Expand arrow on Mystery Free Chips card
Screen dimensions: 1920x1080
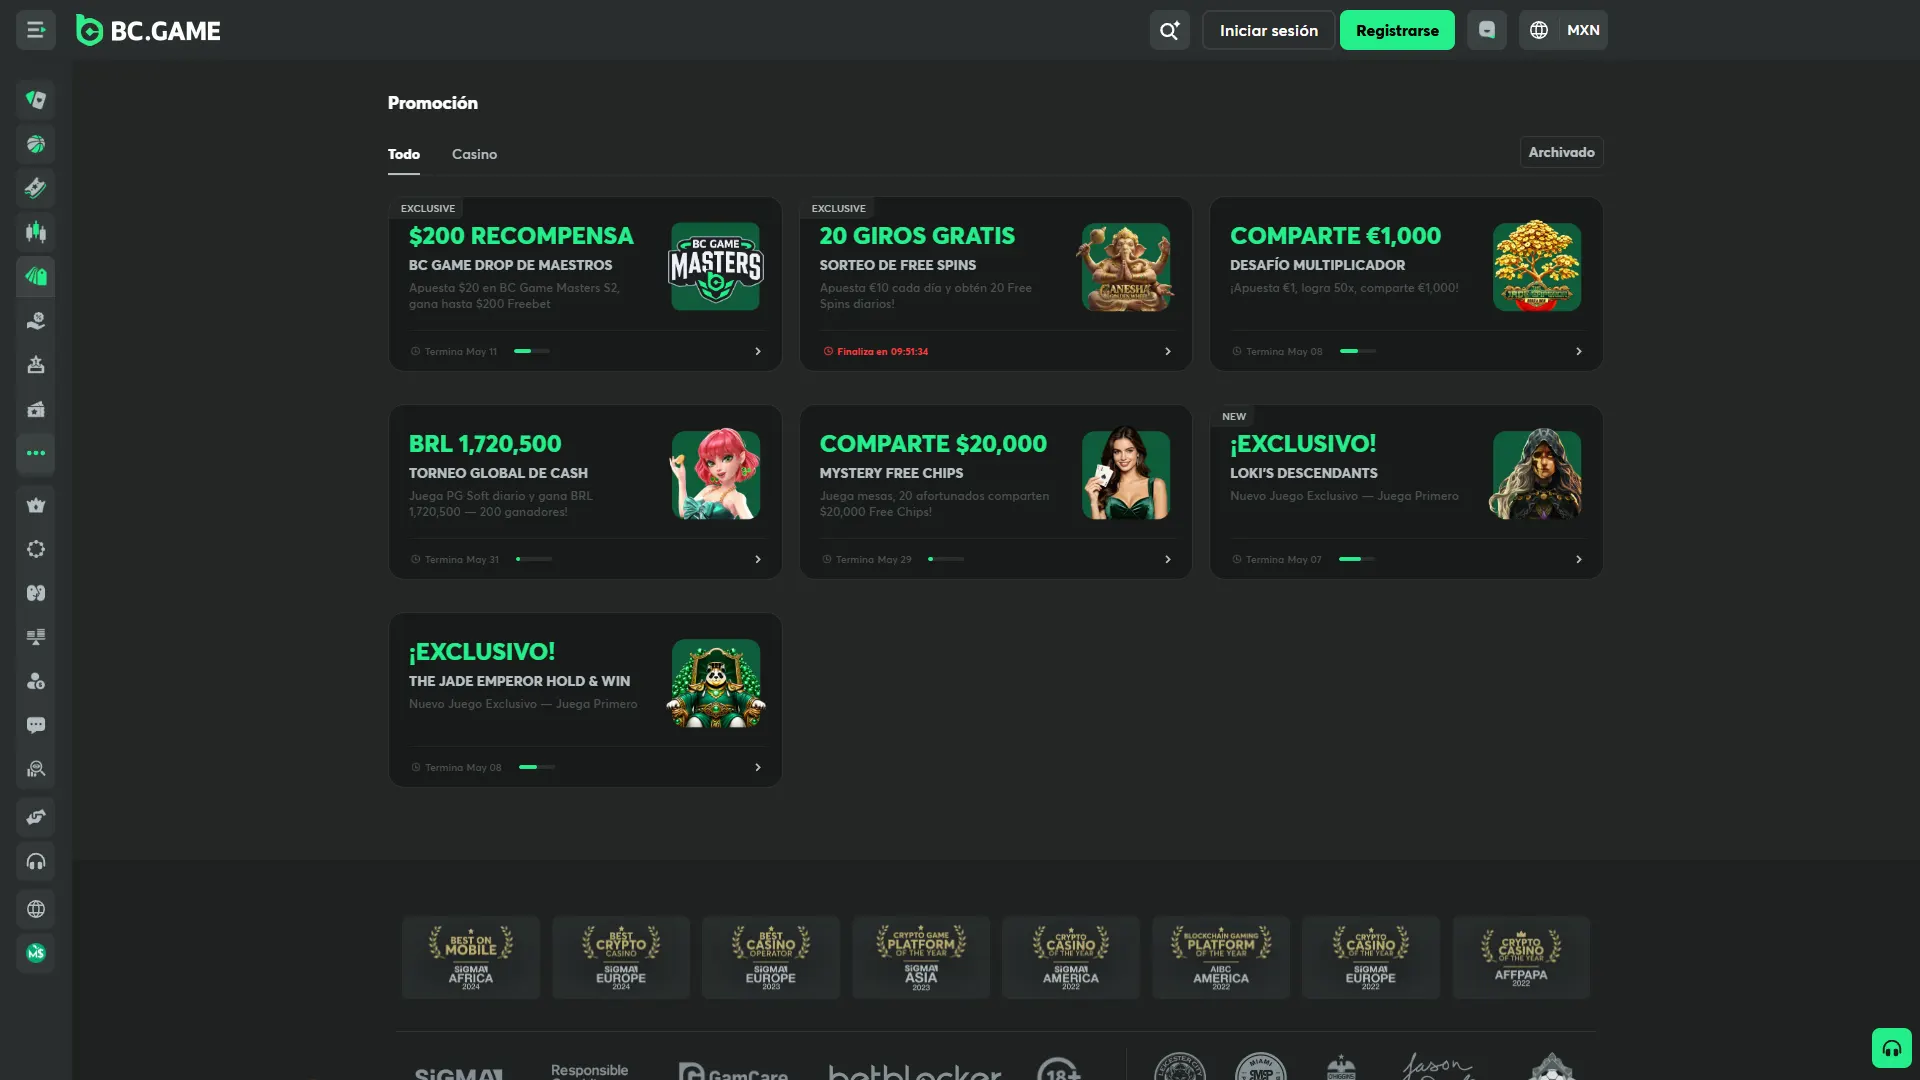pyautogui.click(x=1168, y=559)
